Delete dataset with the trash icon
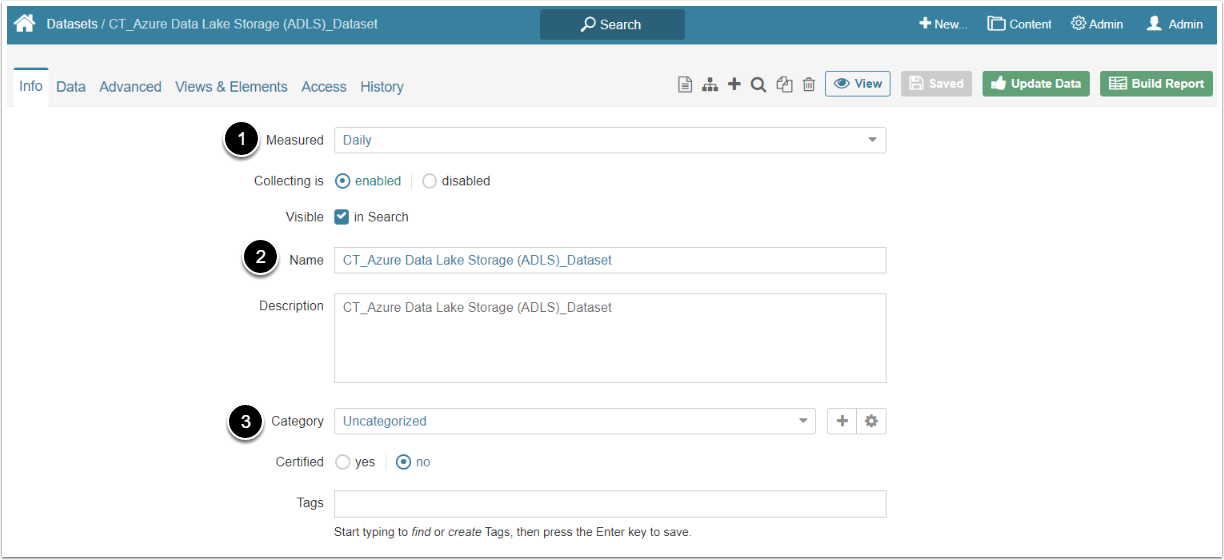The image size is (1224, 560). point(809,85)
